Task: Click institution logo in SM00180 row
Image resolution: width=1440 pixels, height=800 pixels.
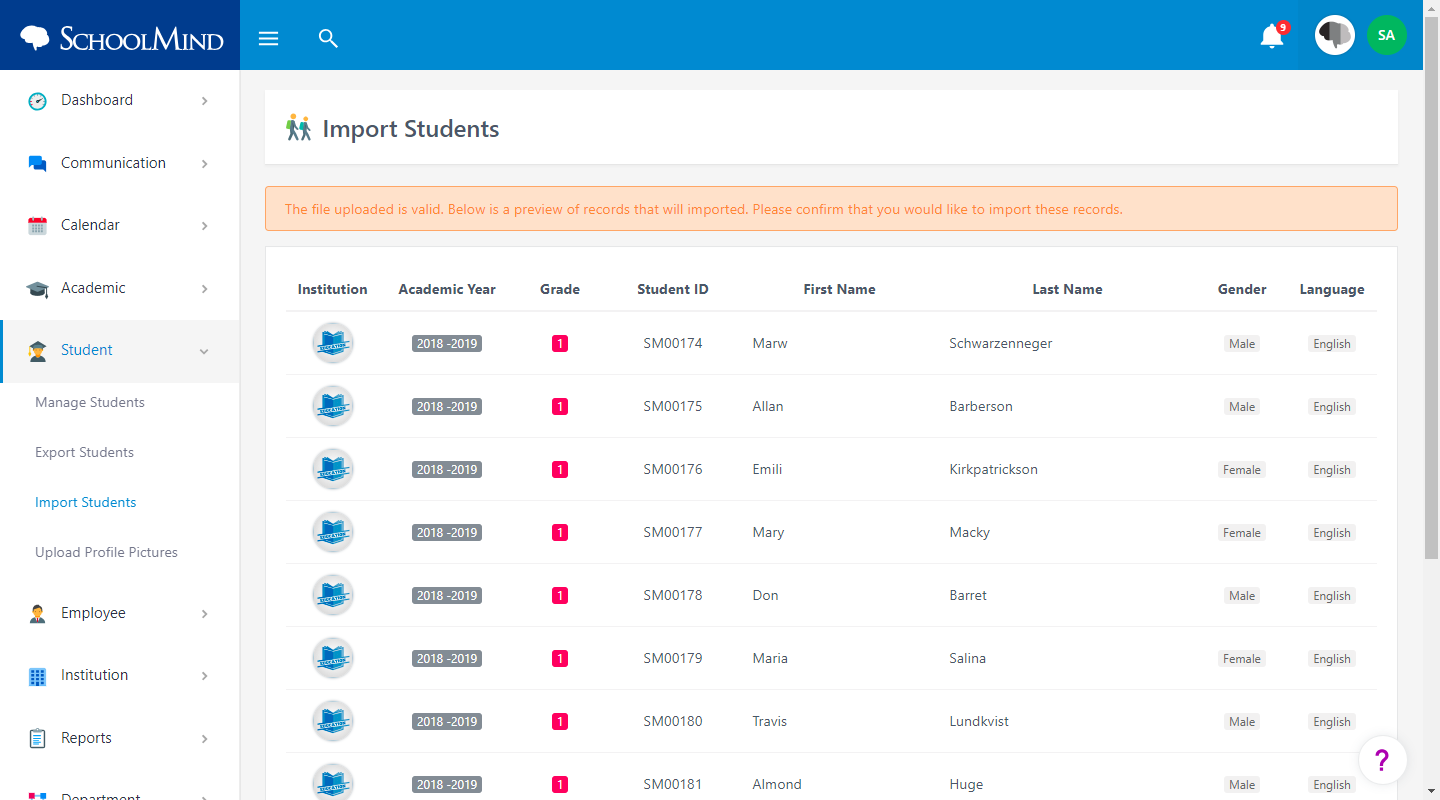Action: point(332,721)
